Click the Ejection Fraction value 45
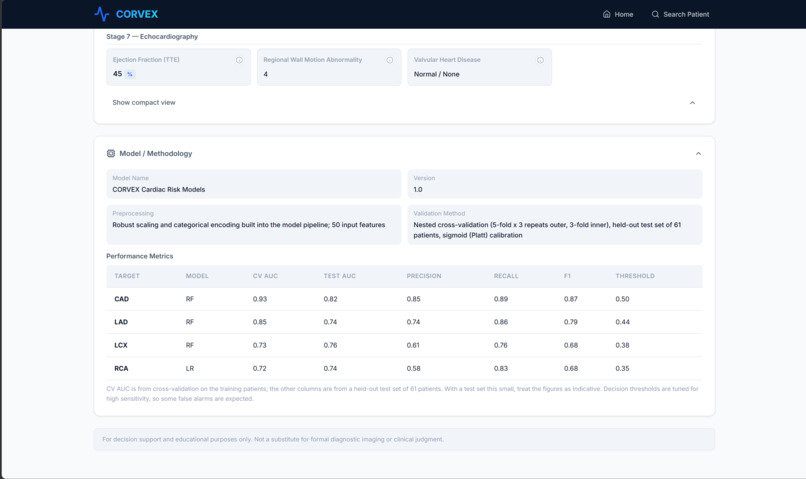 pyautogui.click(x=117, y=74)
